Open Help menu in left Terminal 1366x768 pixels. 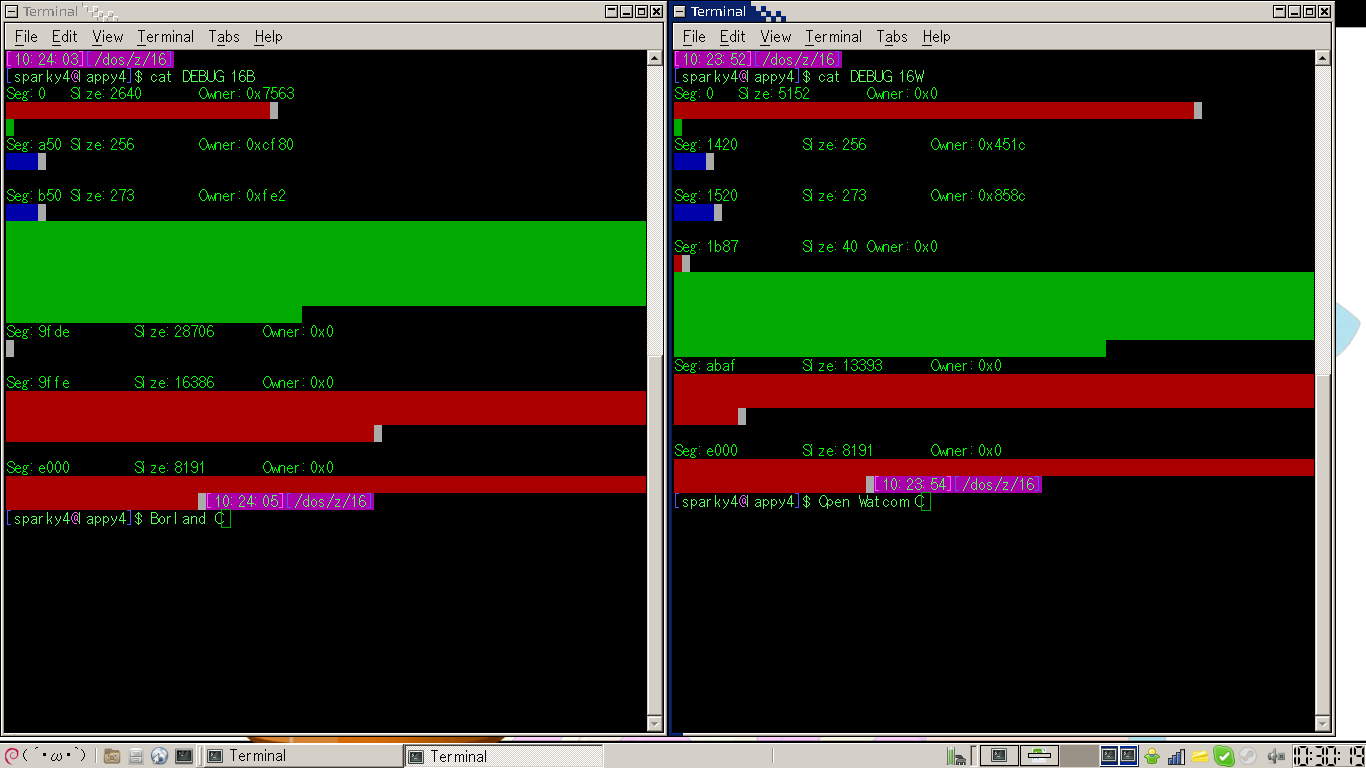(268, 37)
